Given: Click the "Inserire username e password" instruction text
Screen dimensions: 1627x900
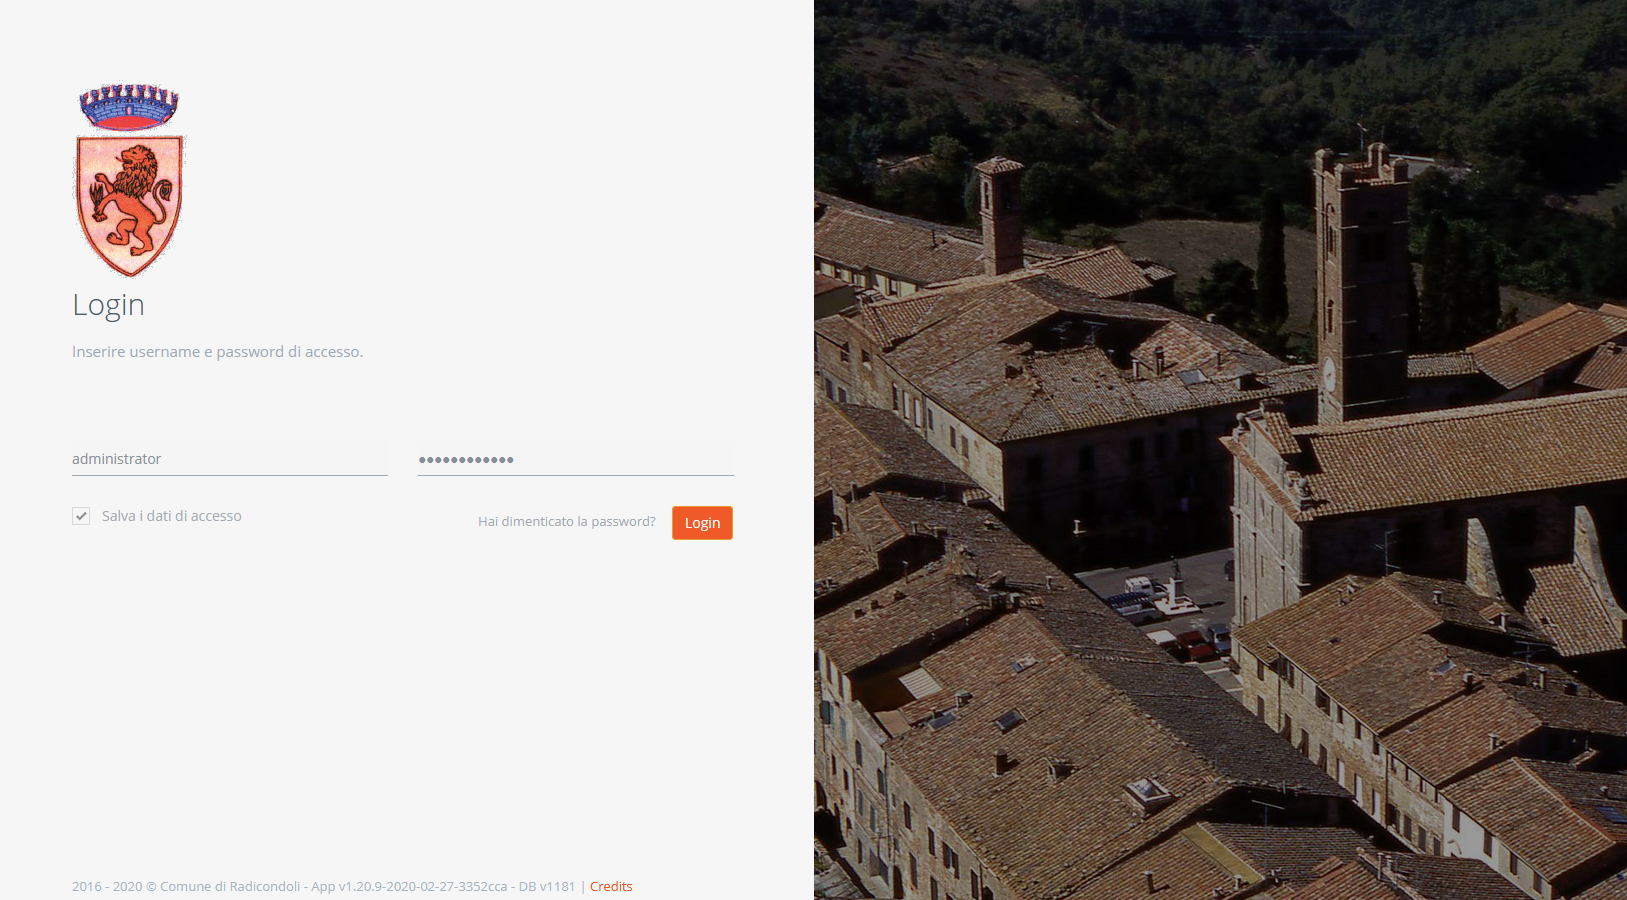Looking at the screenshot, I should coord(217,352).
